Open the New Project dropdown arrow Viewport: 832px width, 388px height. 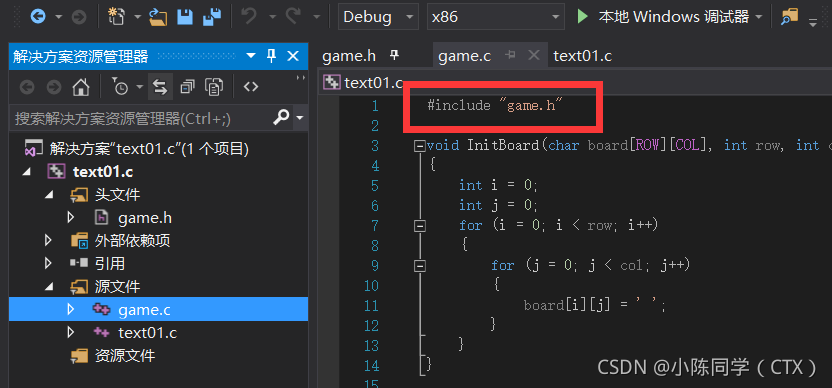137,17
